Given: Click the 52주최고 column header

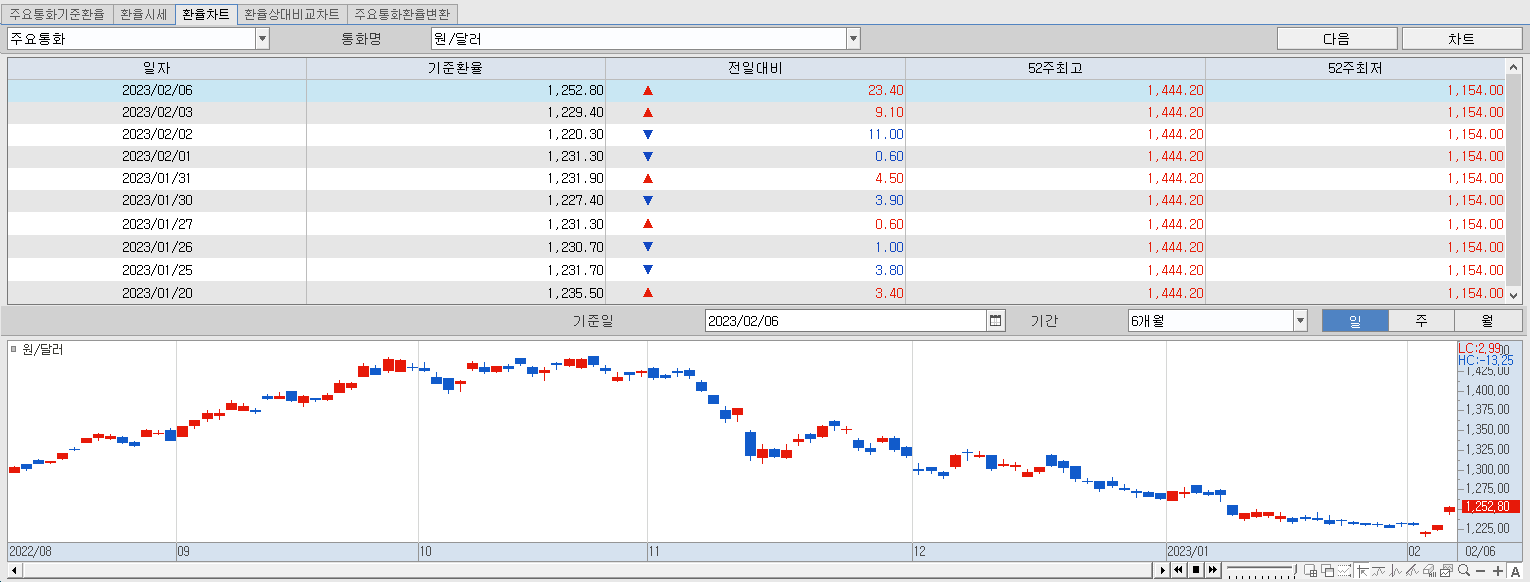Looking at the screenshot, I should (1055, 68).
